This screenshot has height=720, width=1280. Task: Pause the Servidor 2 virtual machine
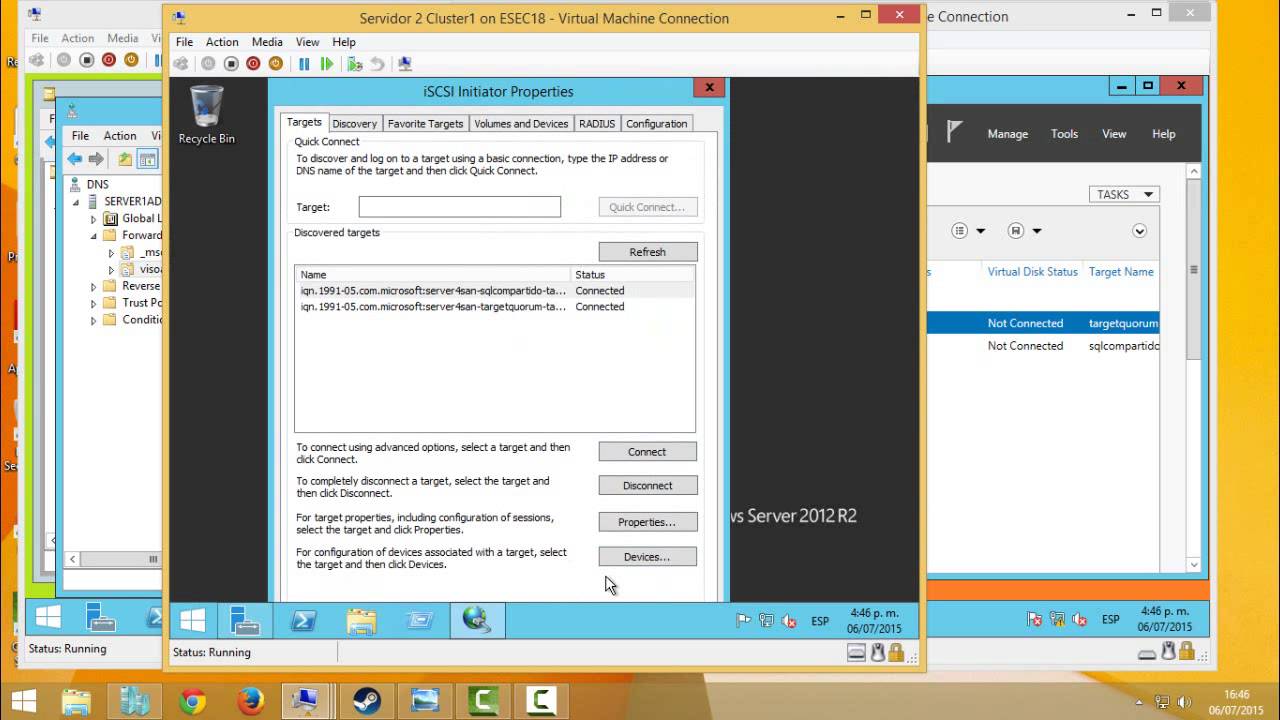pos(305,63)
